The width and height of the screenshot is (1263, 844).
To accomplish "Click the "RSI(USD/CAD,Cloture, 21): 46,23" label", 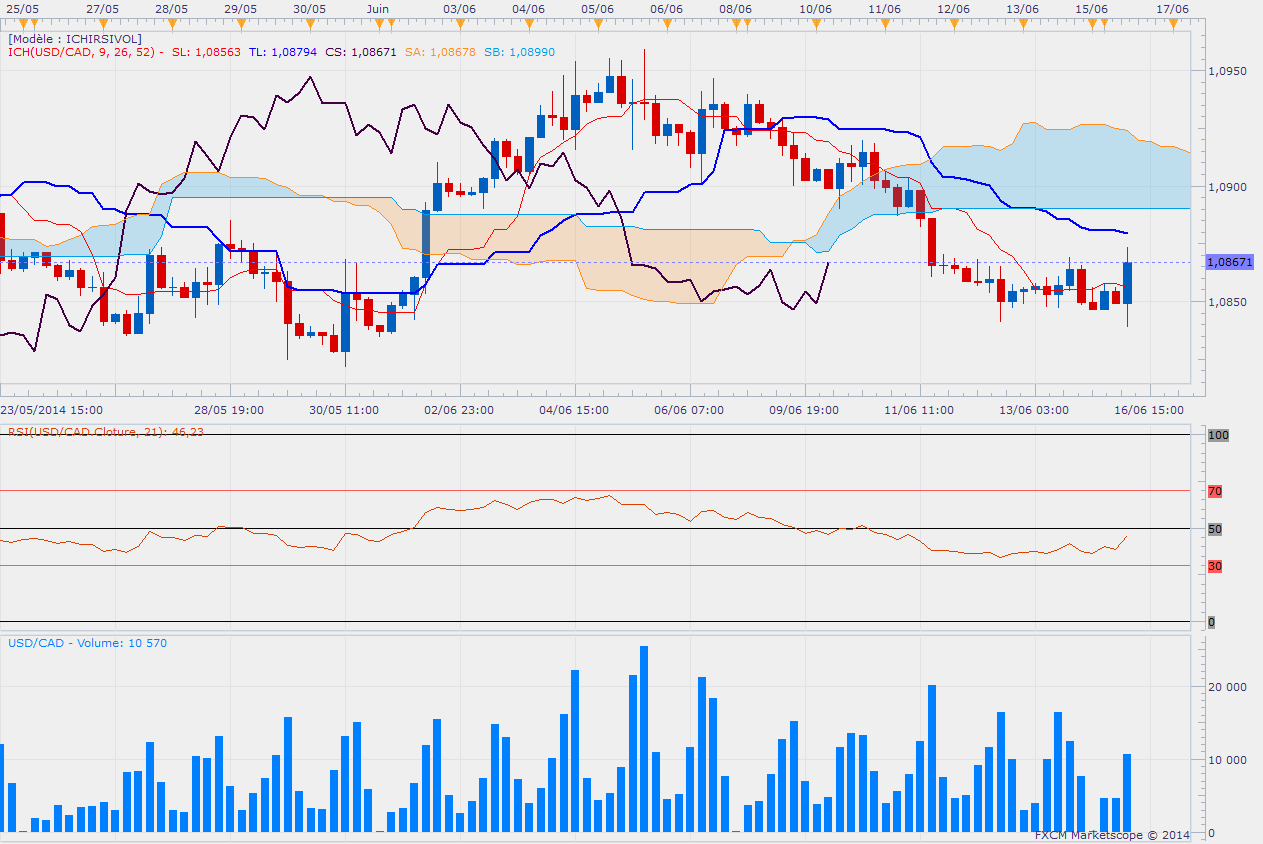I will (x=106, y=431).
